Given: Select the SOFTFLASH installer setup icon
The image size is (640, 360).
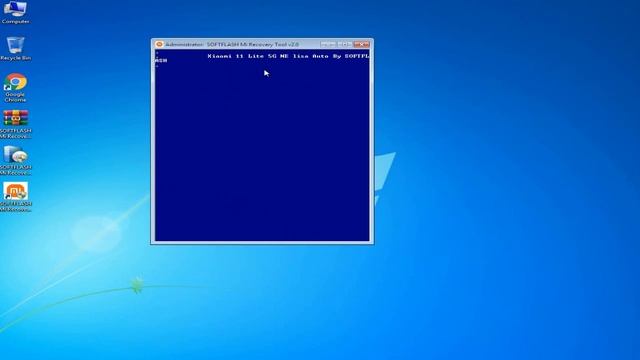Looking at the screenshot, I should (x=16, y=161).
